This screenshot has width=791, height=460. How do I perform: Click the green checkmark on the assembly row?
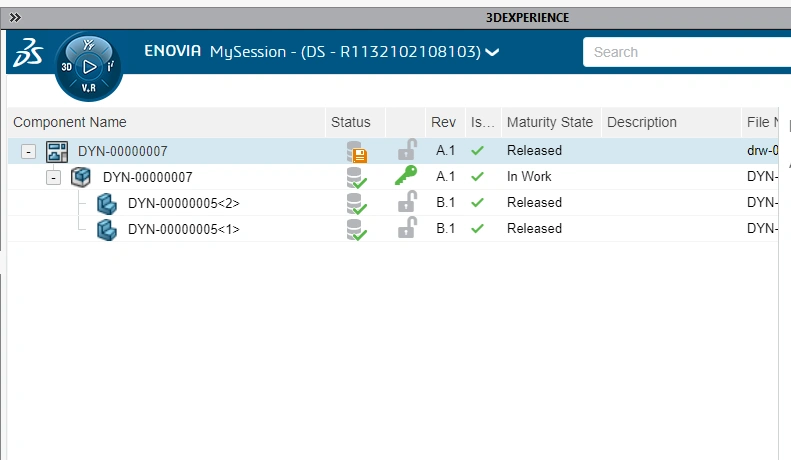point(477,177)
